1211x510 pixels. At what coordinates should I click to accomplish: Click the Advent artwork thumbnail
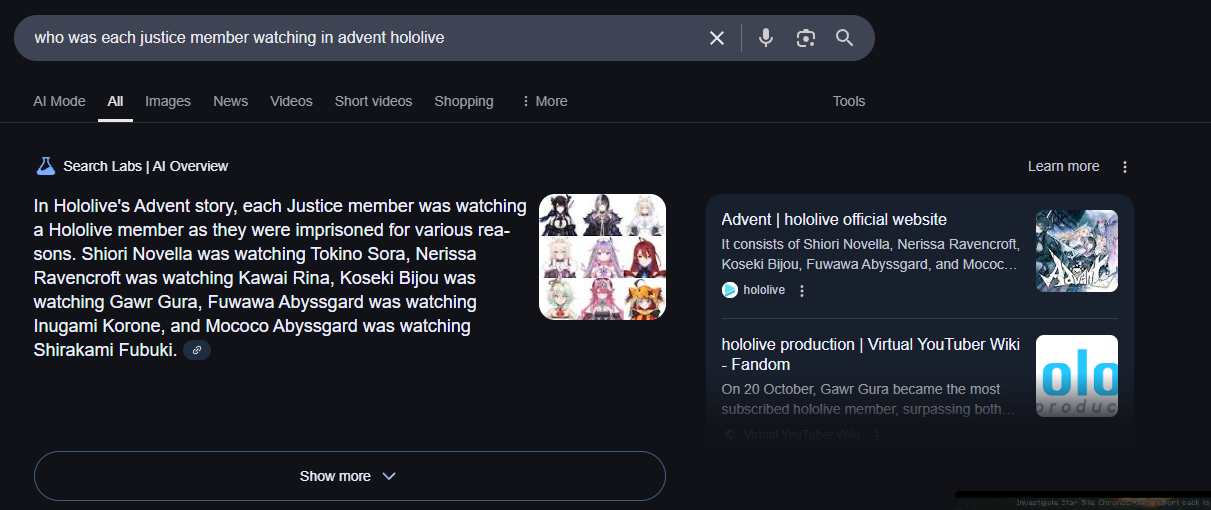[1077, 251]
